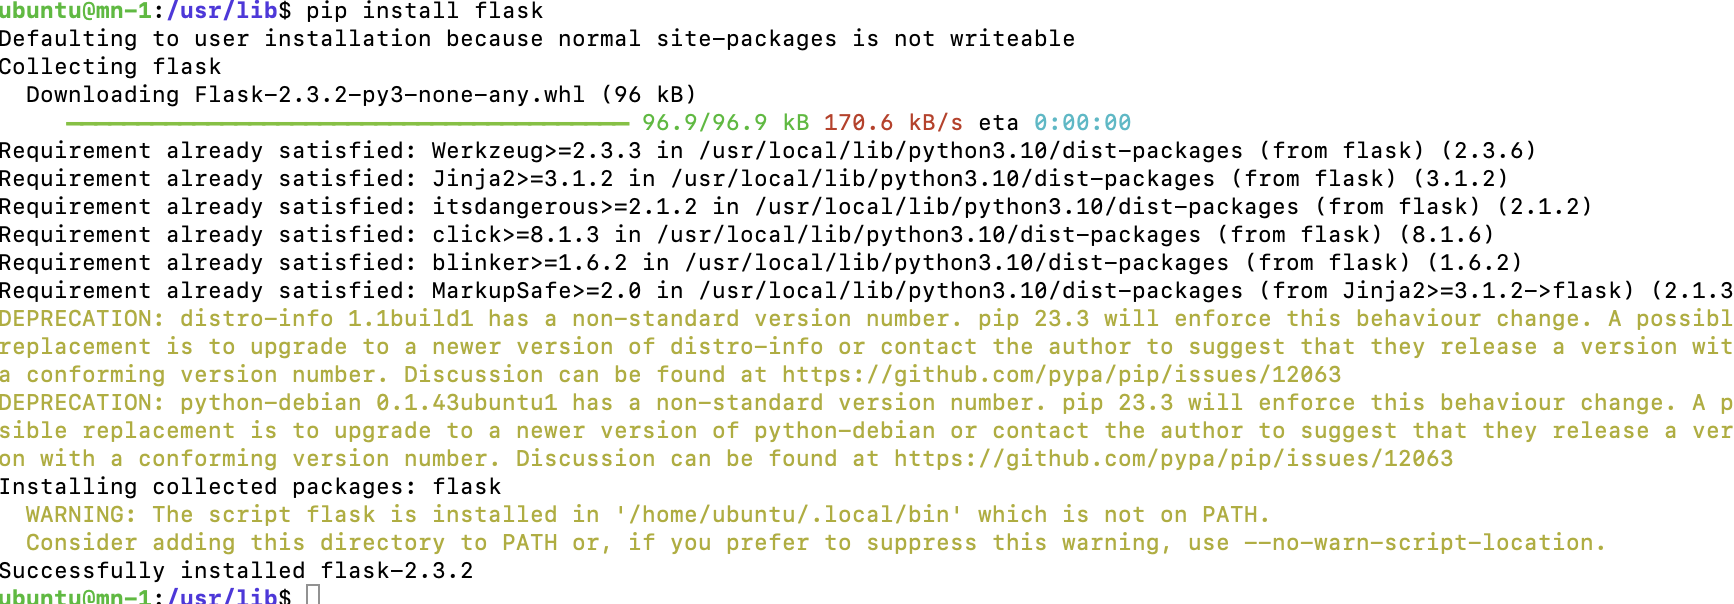1734x604 pixels.
Task: Click the Flask-2.3.2-py3-none-any.whl filename
Action: coord(389,95)
